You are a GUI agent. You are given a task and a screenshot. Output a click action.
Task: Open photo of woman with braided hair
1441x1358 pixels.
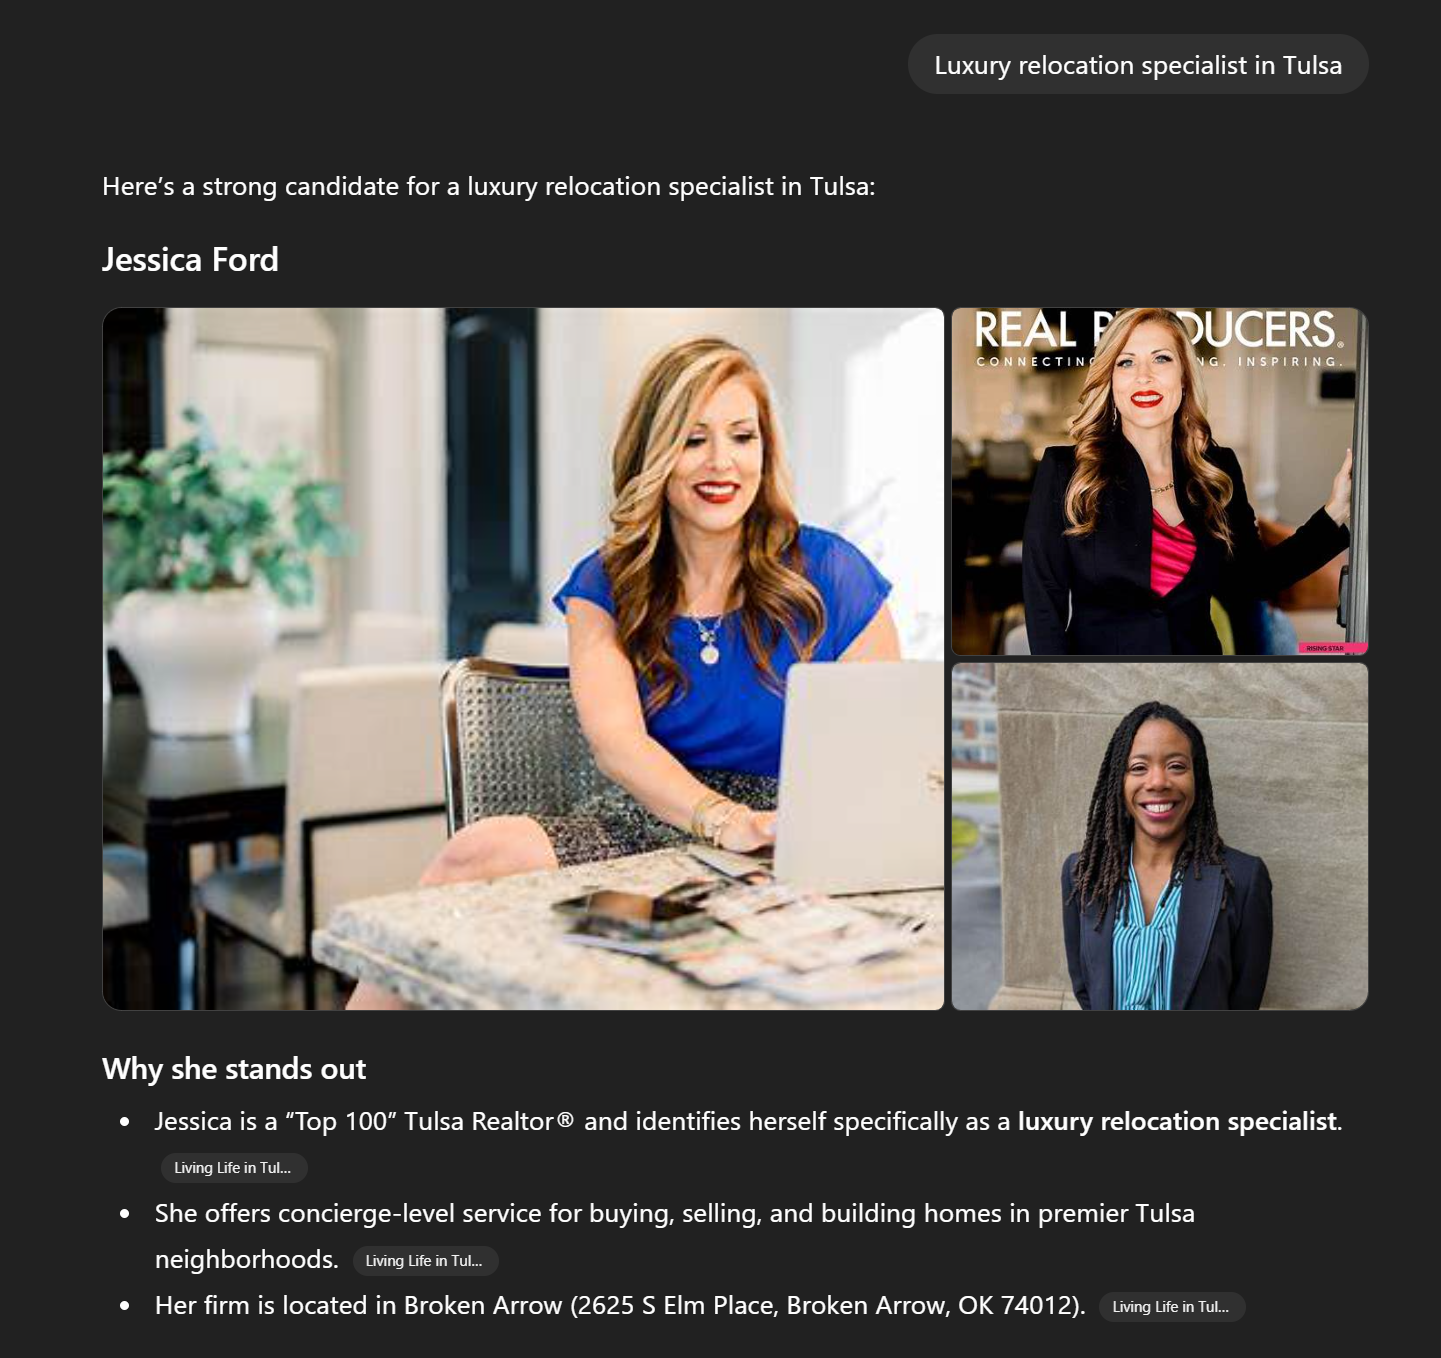pos(1159,836)
